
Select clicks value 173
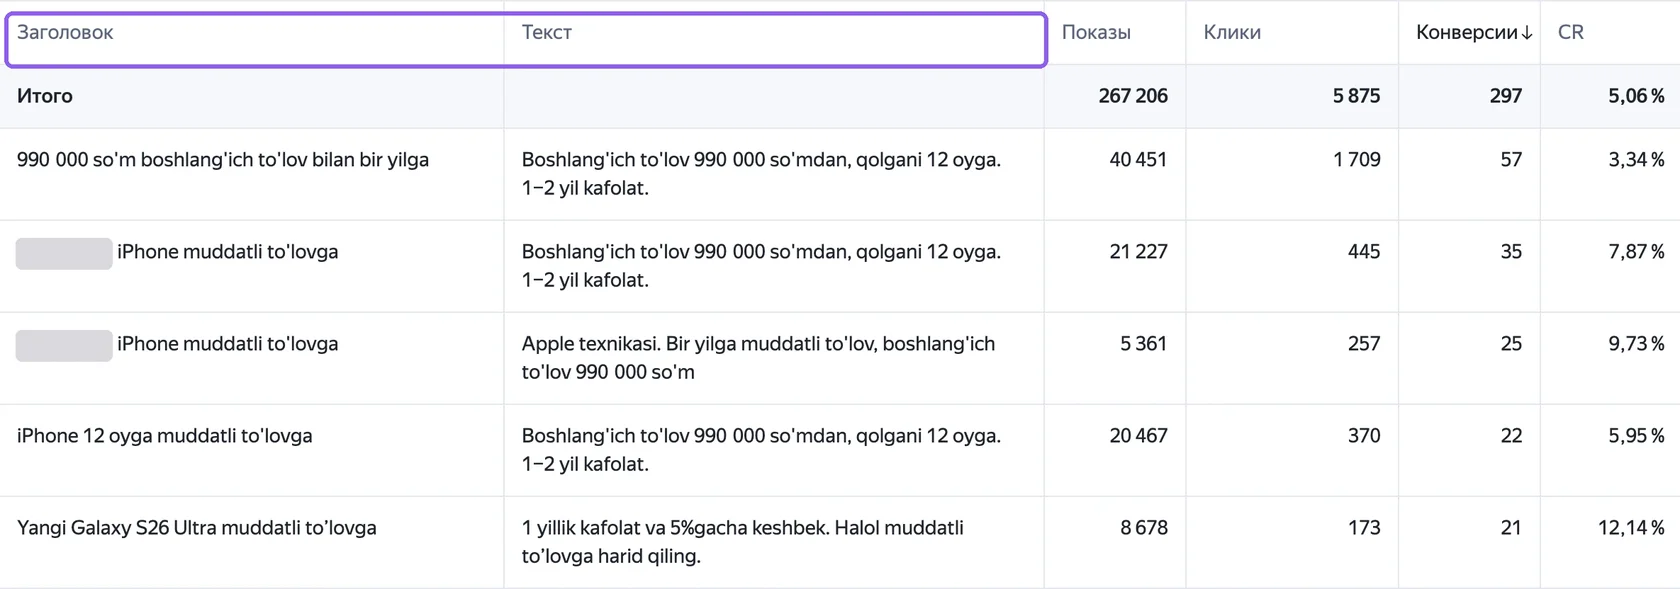click(x=1364, y=528)
